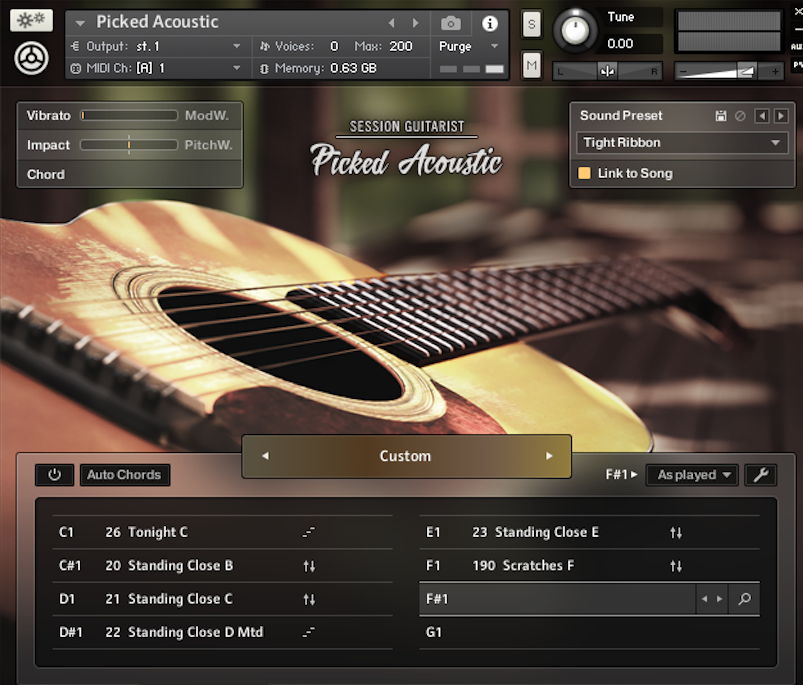The height and width of the screenshot is (685, 803).
Task: Select PitchW. assignment for Impact
Action: [x=208, y=145]
